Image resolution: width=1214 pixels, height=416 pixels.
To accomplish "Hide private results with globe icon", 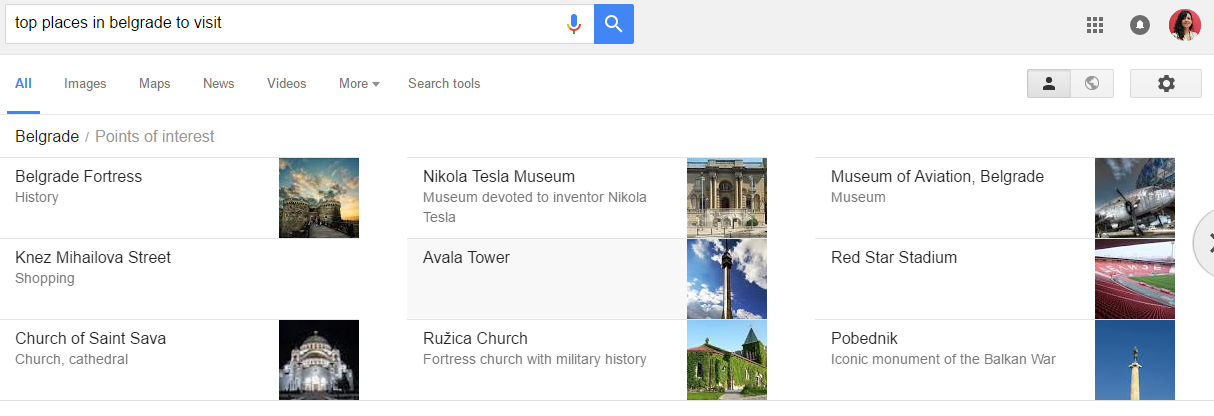I will 1092,84.
